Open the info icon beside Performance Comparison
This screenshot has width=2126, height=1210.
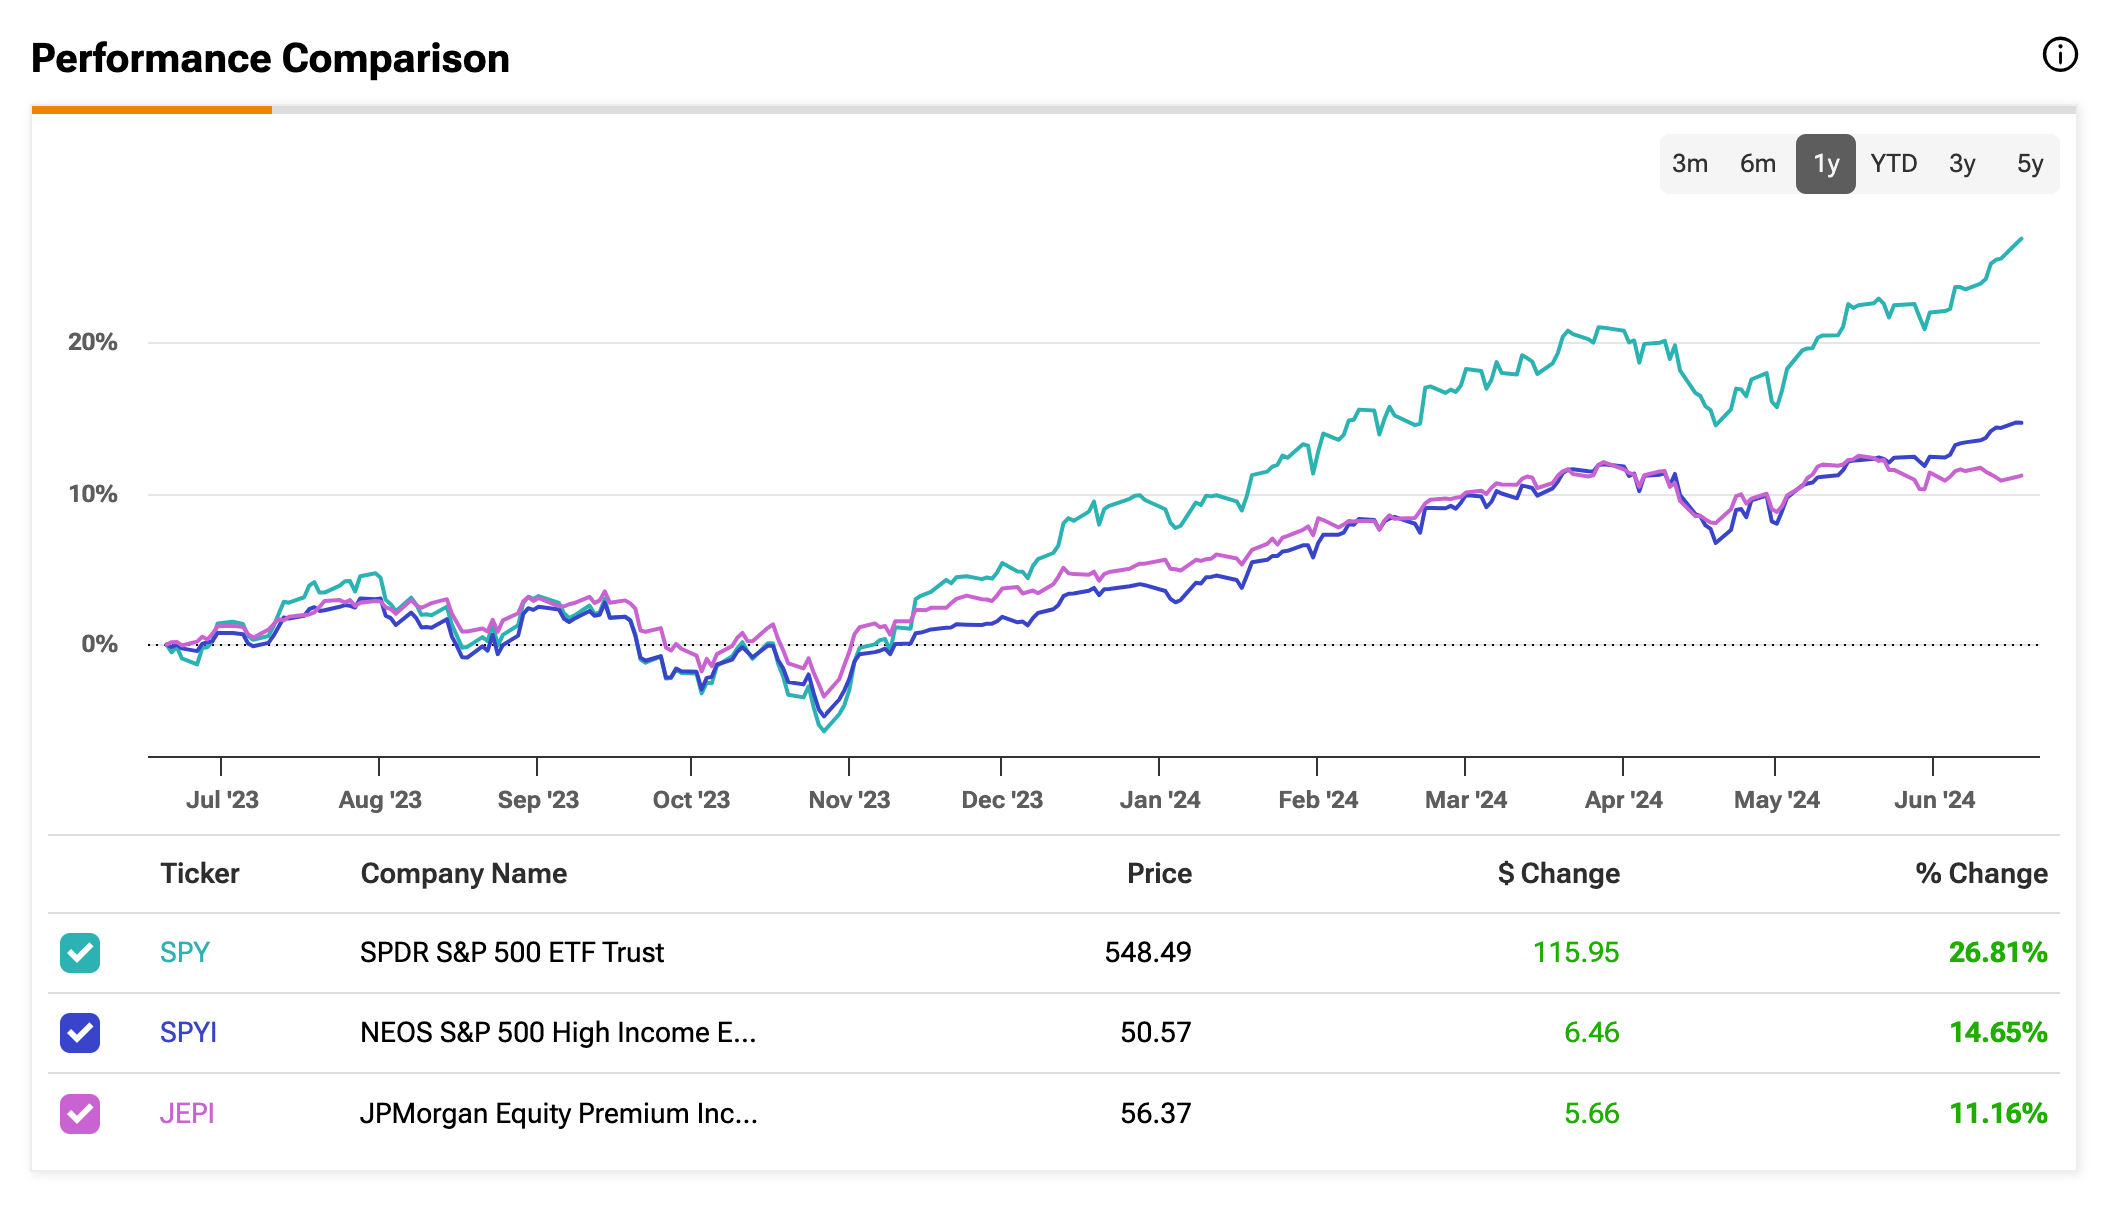pyautogui.click(x=2059, y=55)
